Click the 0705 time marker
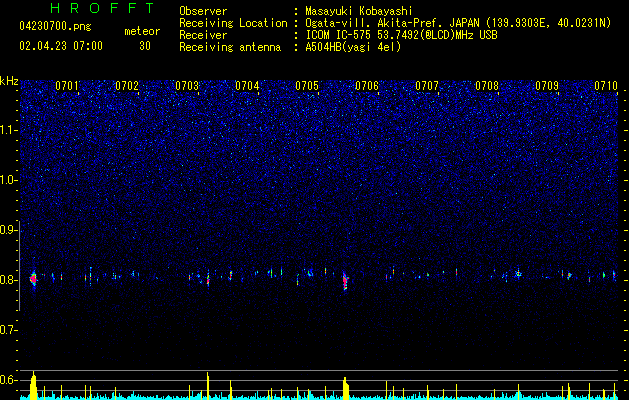 point(307,86)
